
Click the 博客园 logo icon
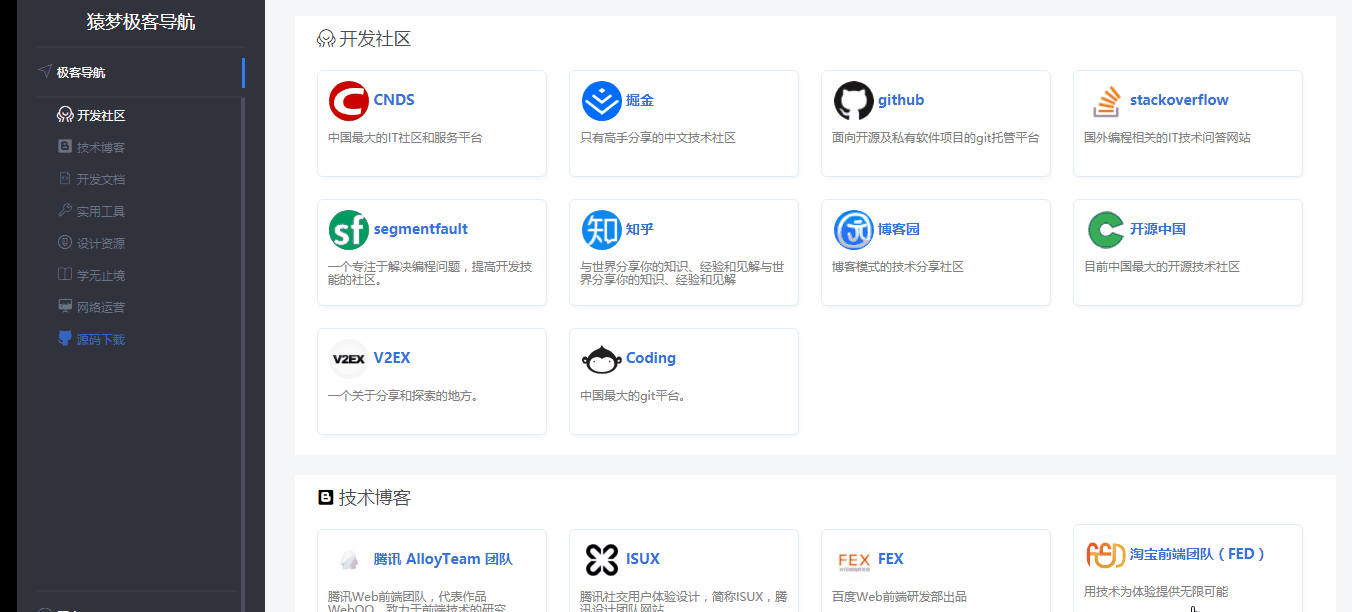click(853, 230)
